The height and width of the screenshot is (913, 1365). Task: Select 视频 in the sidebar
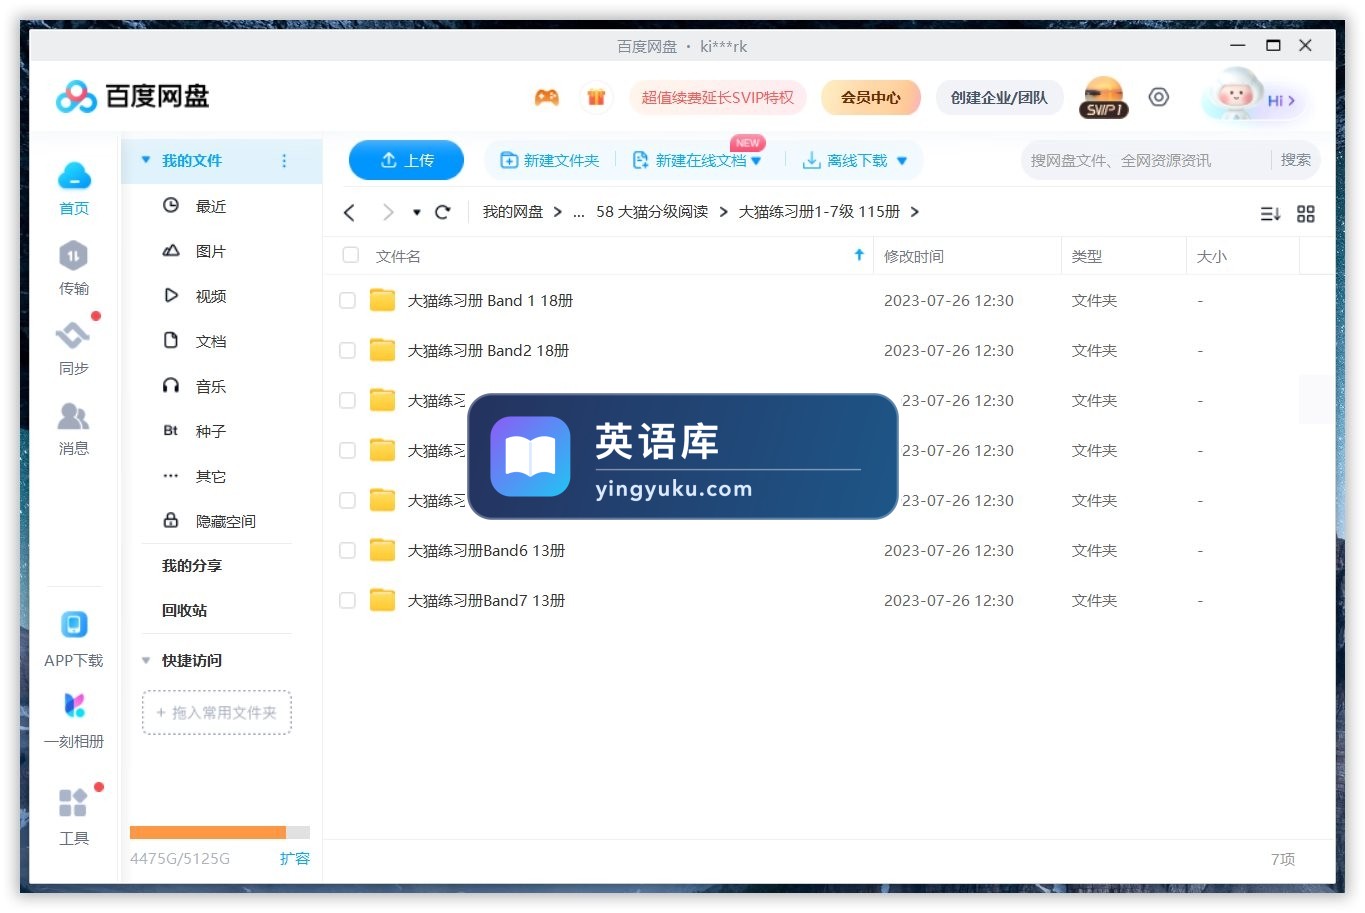[210, 296]
